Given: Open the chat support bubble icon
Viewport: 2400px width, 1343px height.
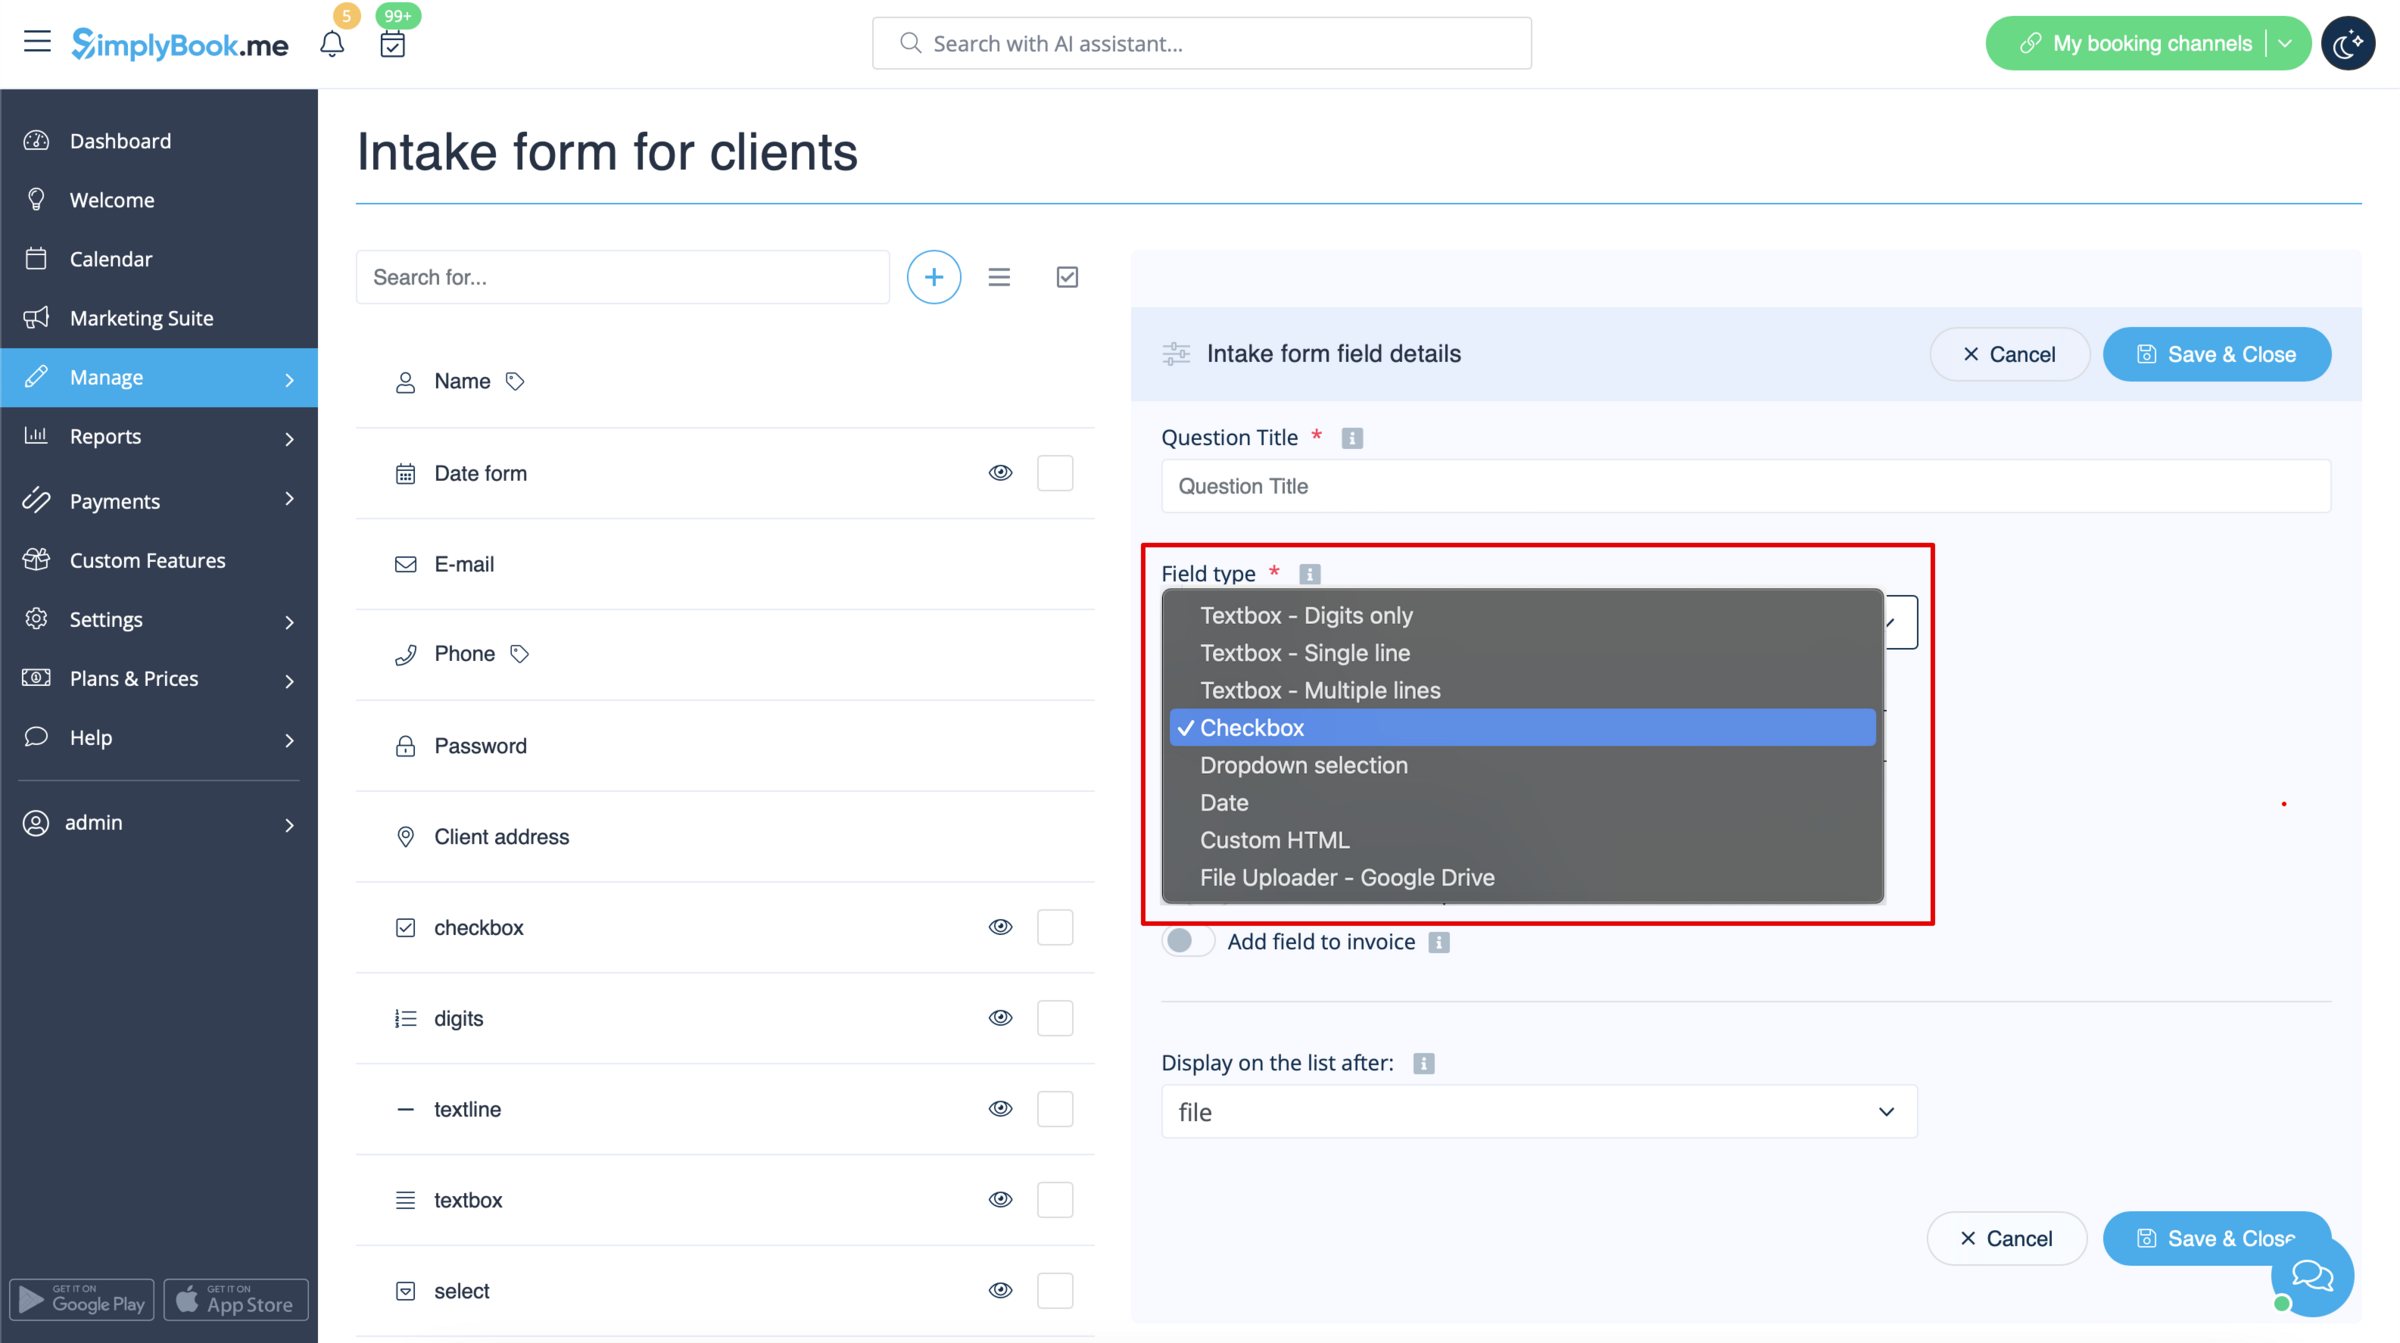Looking at the screenshot, I should pos(2311,1274).
